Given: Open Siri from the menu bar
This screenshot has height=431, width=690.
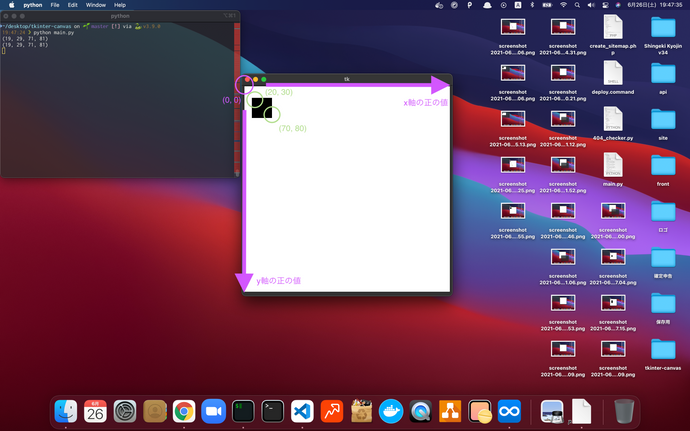Looking at the screenshot, I should (618, 5).
